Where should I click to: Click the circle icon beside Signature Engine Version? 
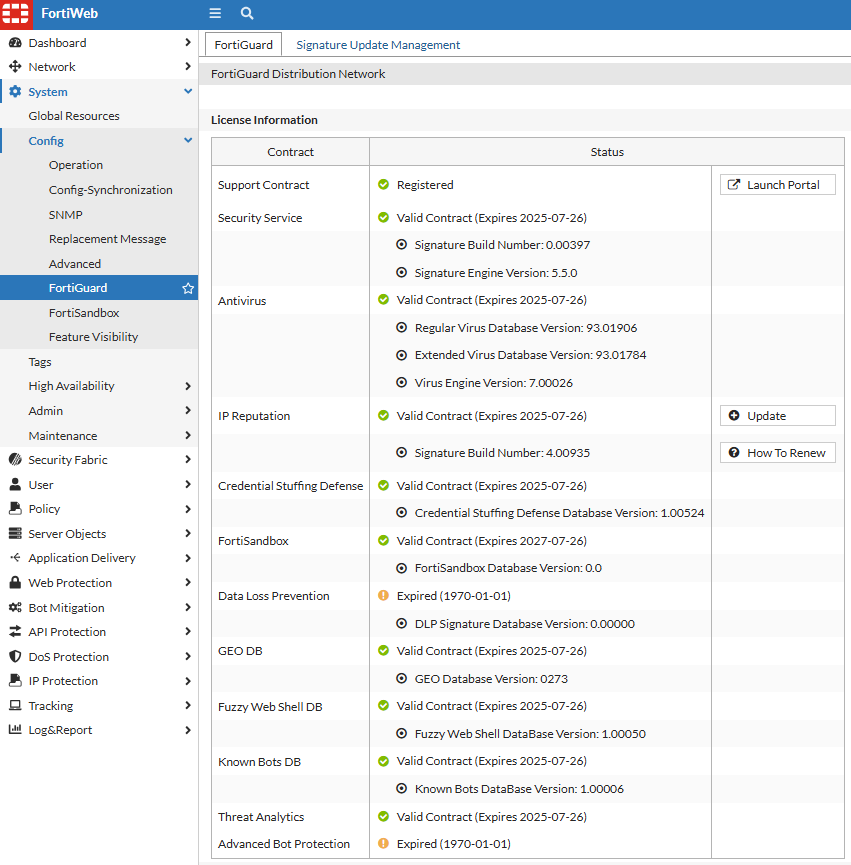402,272
